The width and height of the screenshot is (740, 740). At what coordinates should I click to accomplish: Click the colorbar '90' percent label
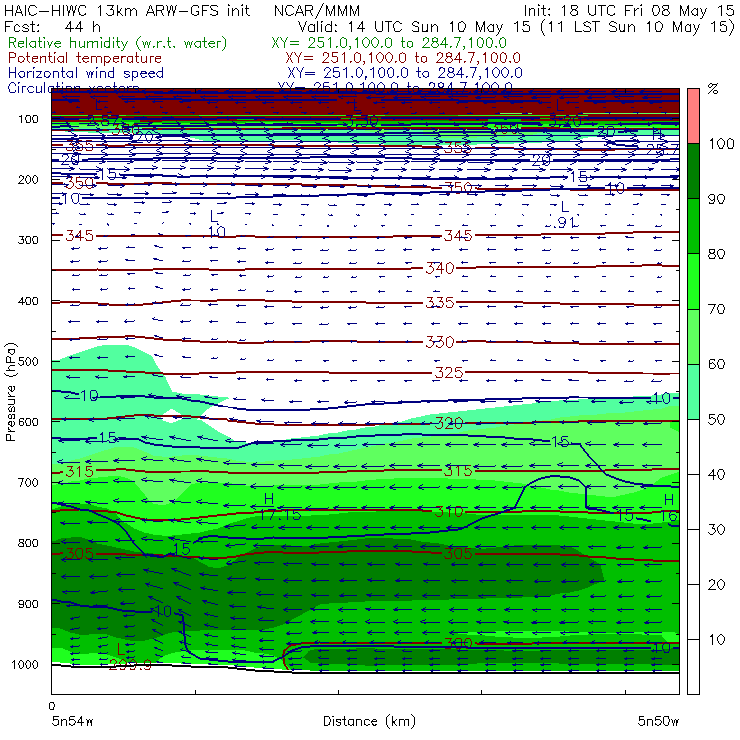click(x=716, y=199)
